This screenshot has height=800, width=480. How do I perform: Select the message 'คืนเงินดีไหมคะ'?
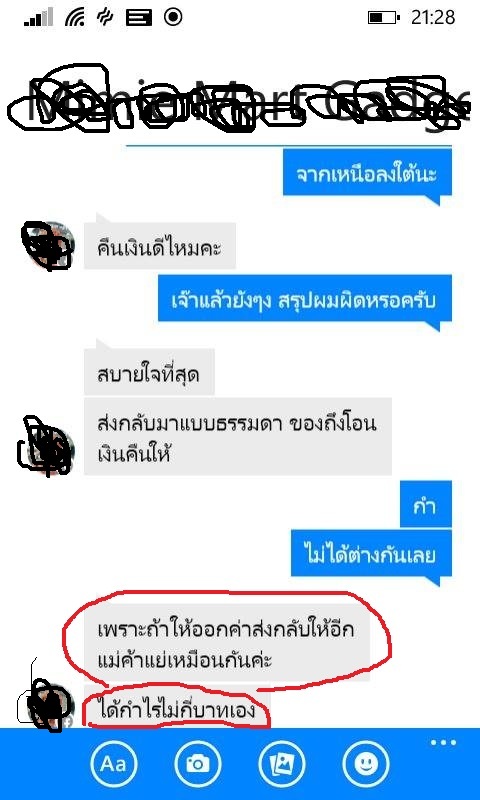[x=160, y=246]
